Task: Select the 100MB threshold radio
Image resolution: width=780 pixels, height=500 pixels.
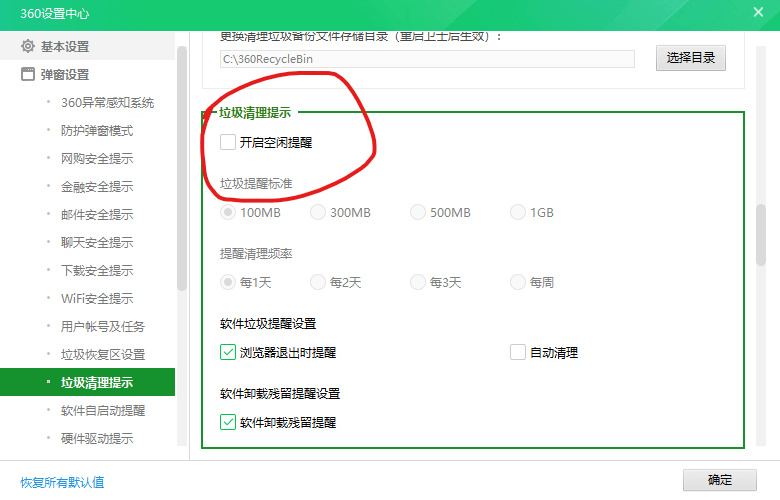Action: (x=228, y=212)
